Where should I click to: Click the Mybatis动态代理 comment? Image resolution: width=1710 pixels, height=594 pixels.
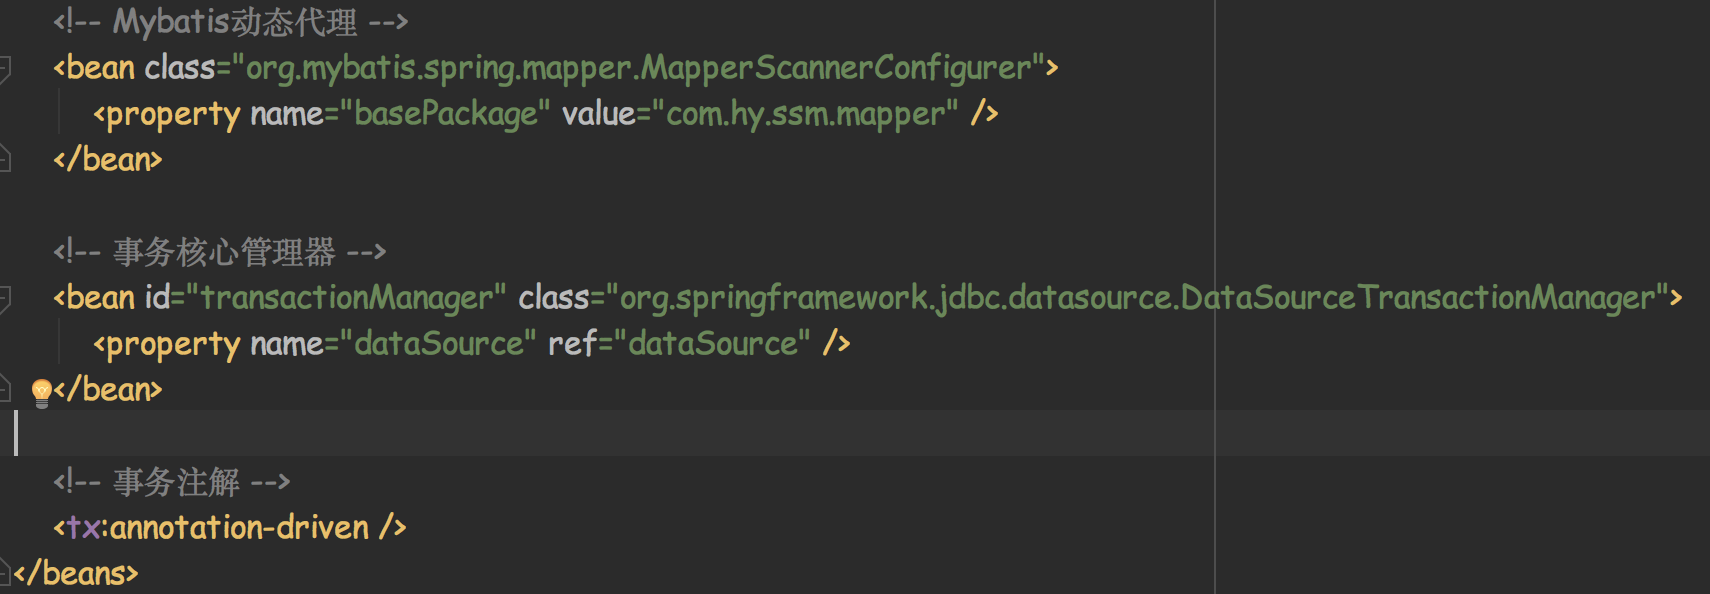coord(231,22)
